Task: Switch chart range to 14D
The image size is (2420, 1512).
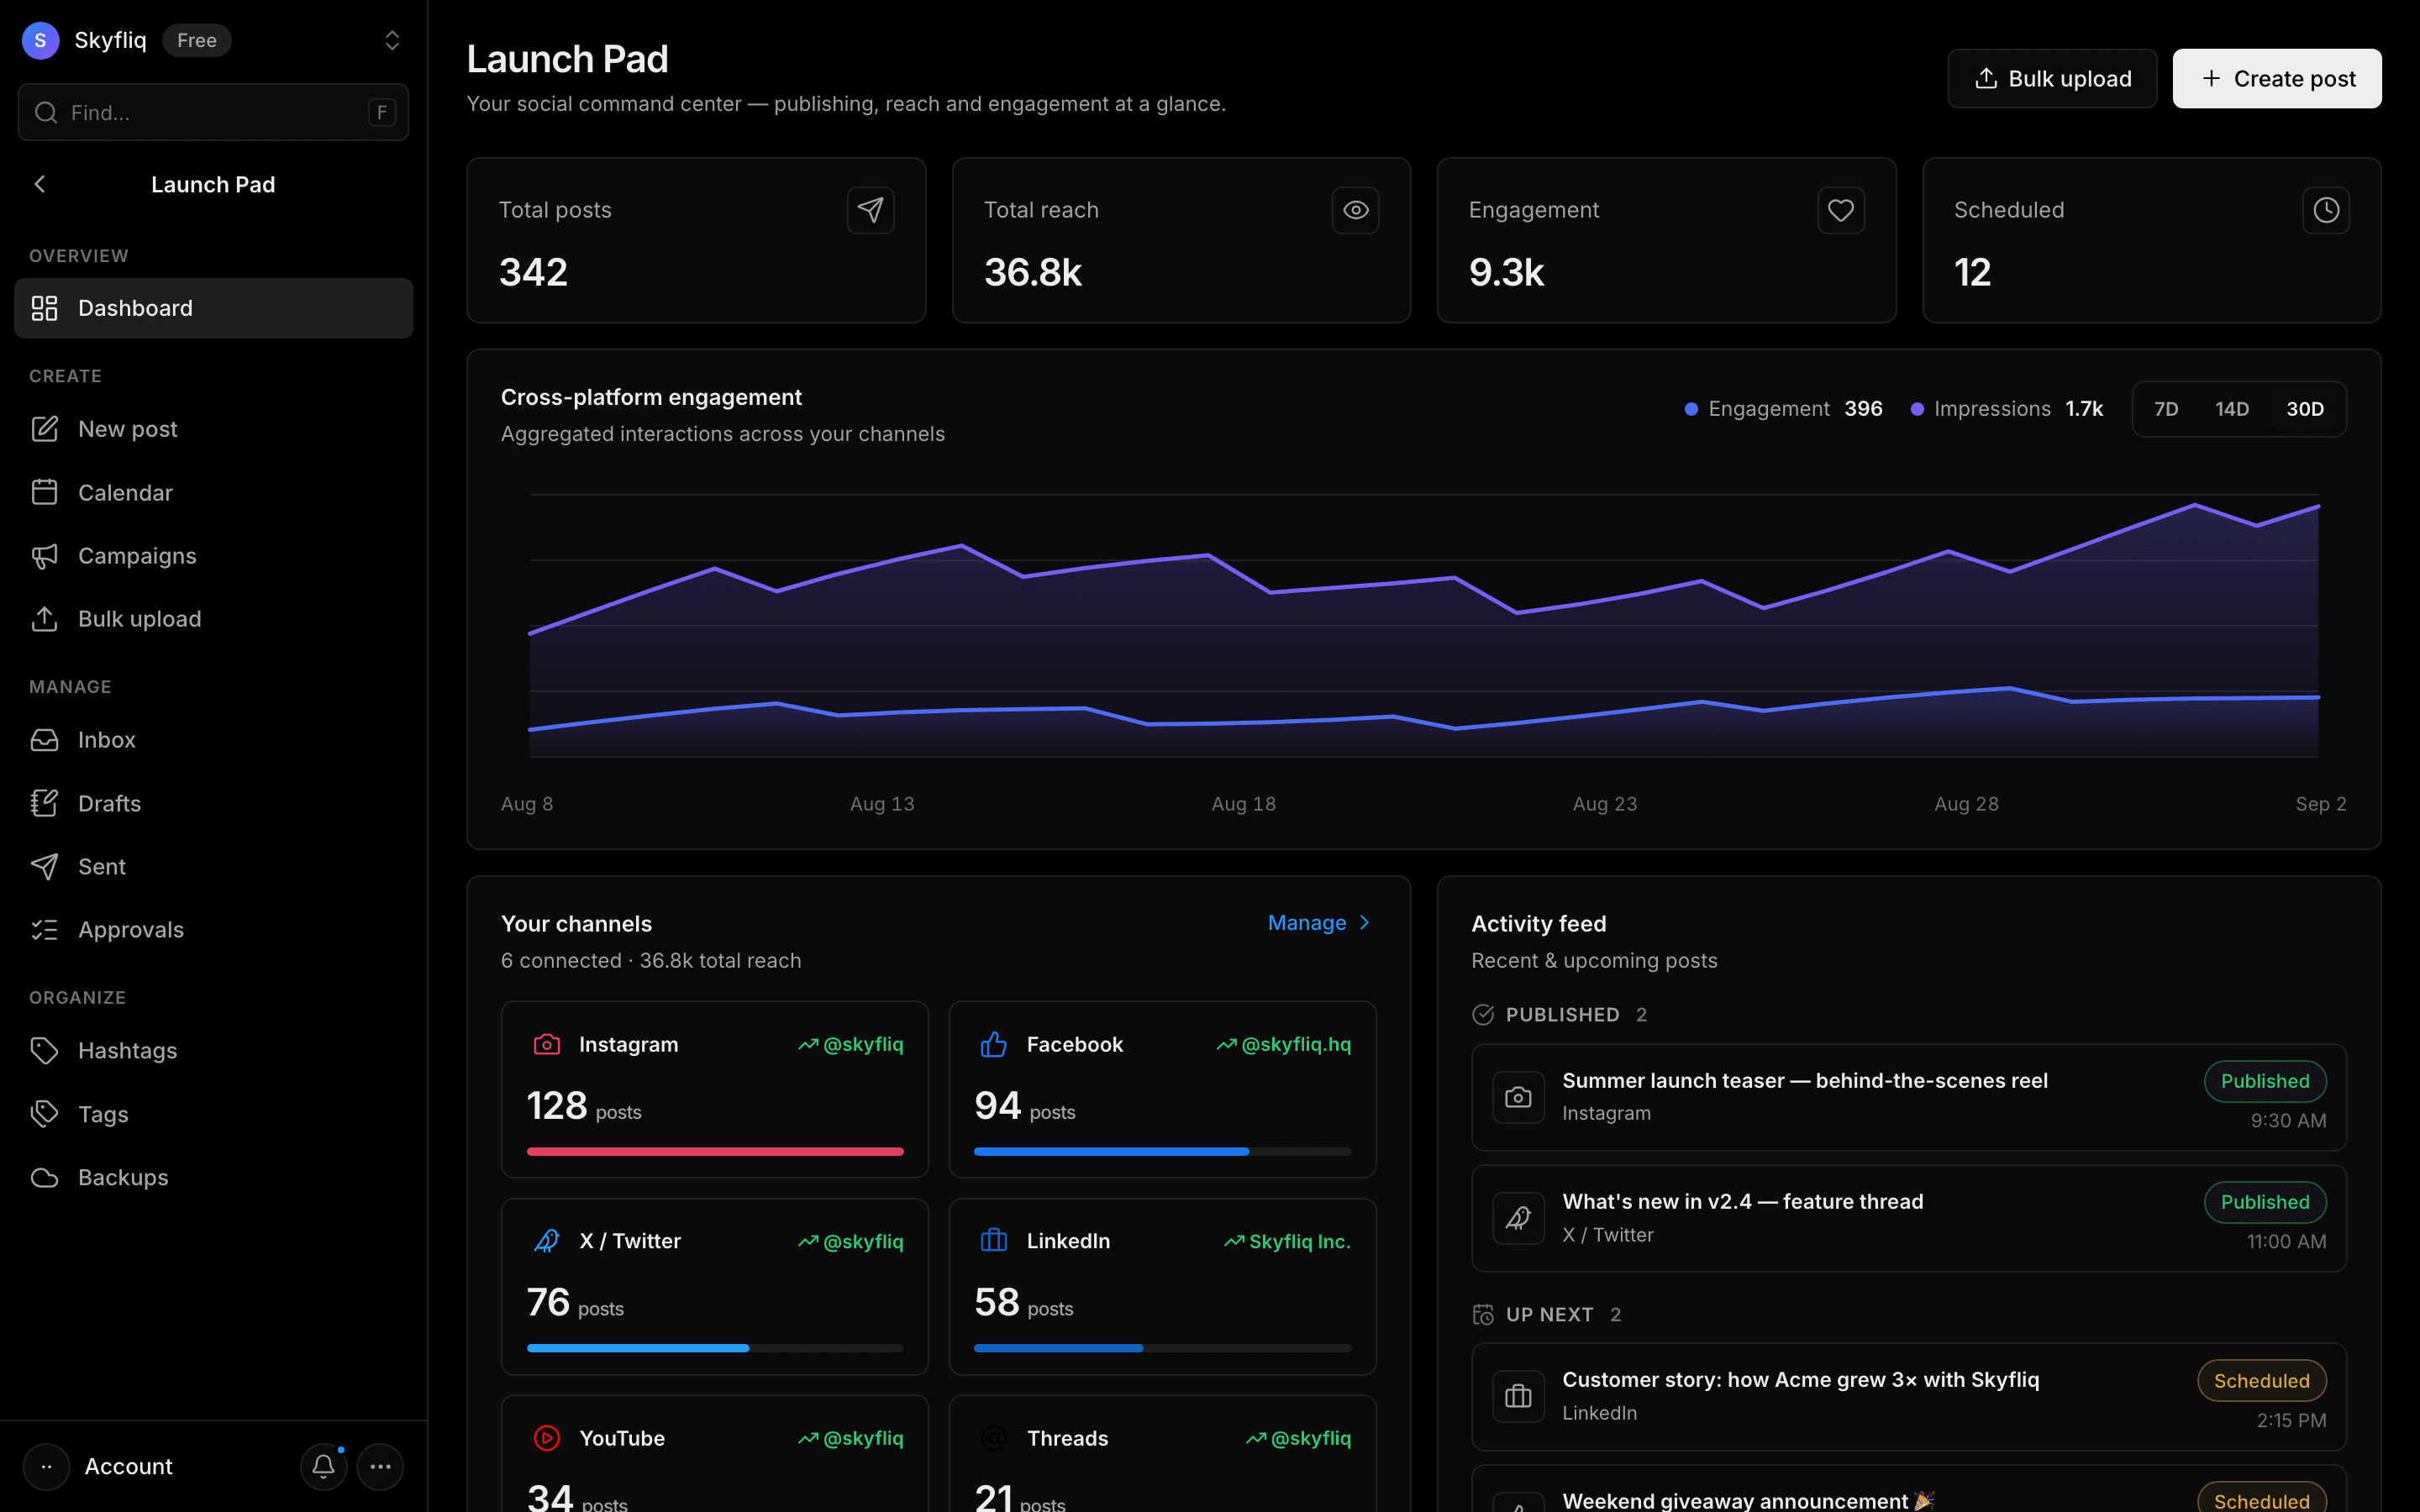Action: (x=2232, y=409)
